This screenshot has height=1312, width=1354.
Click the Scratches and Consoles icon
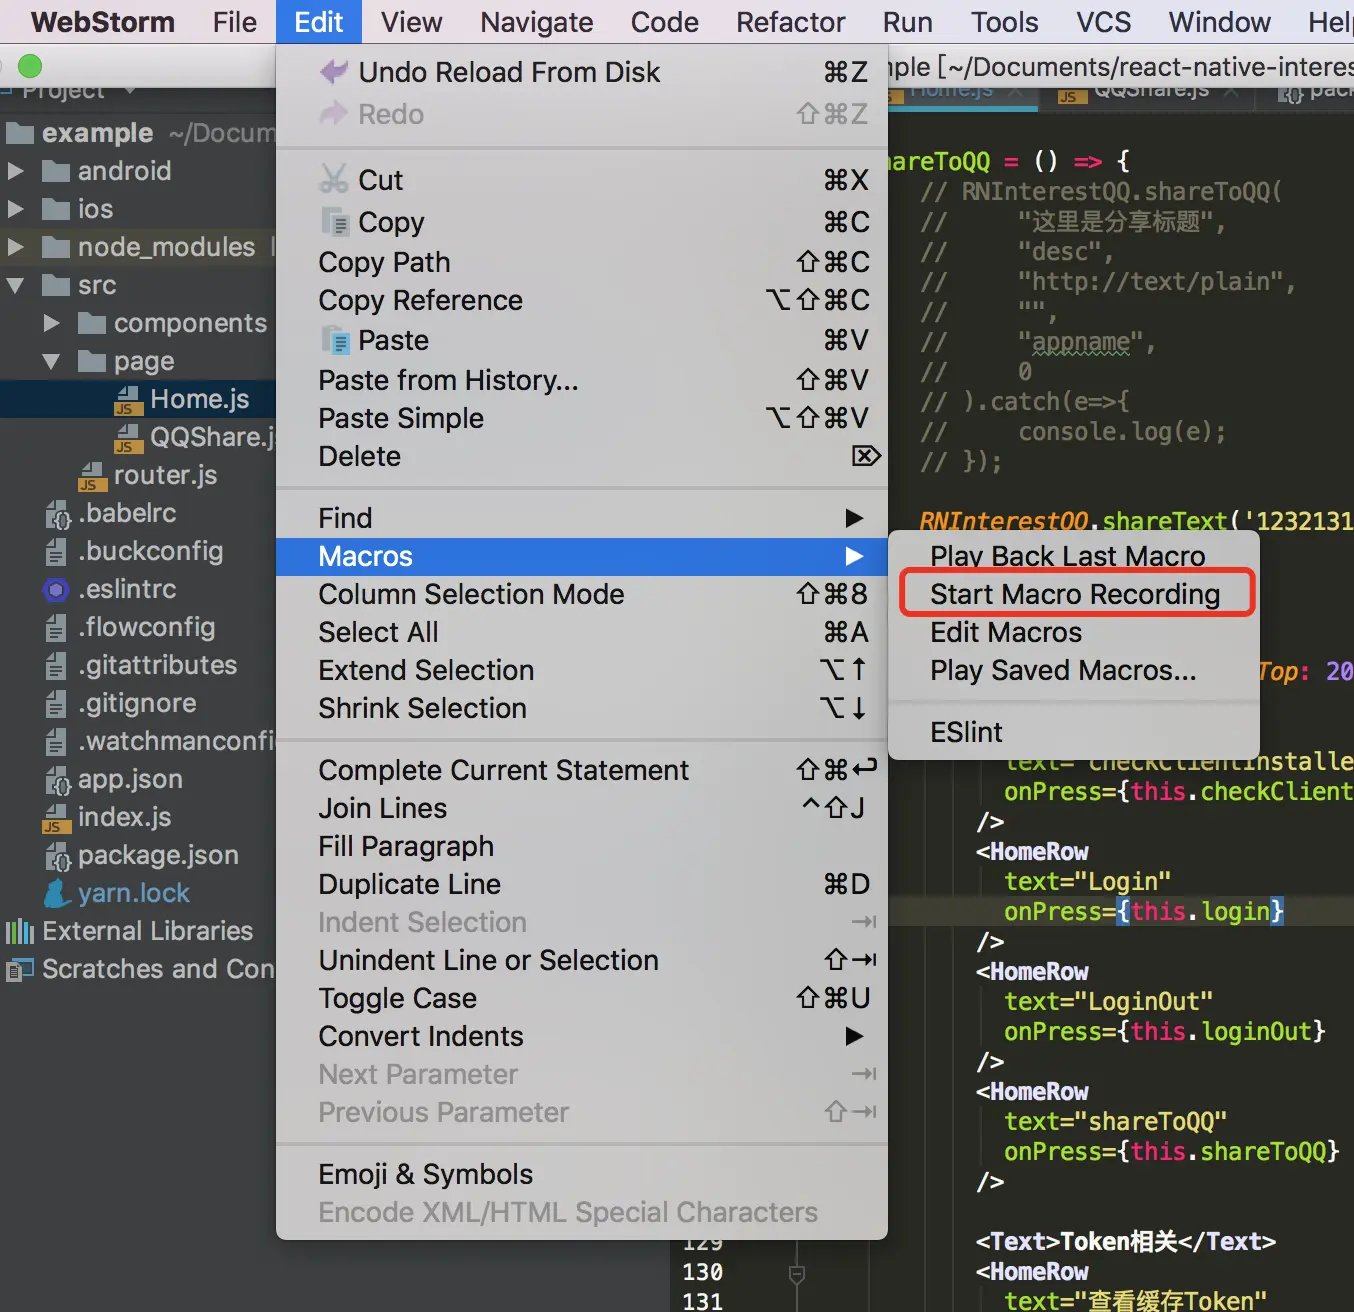(x=20, y=970)
